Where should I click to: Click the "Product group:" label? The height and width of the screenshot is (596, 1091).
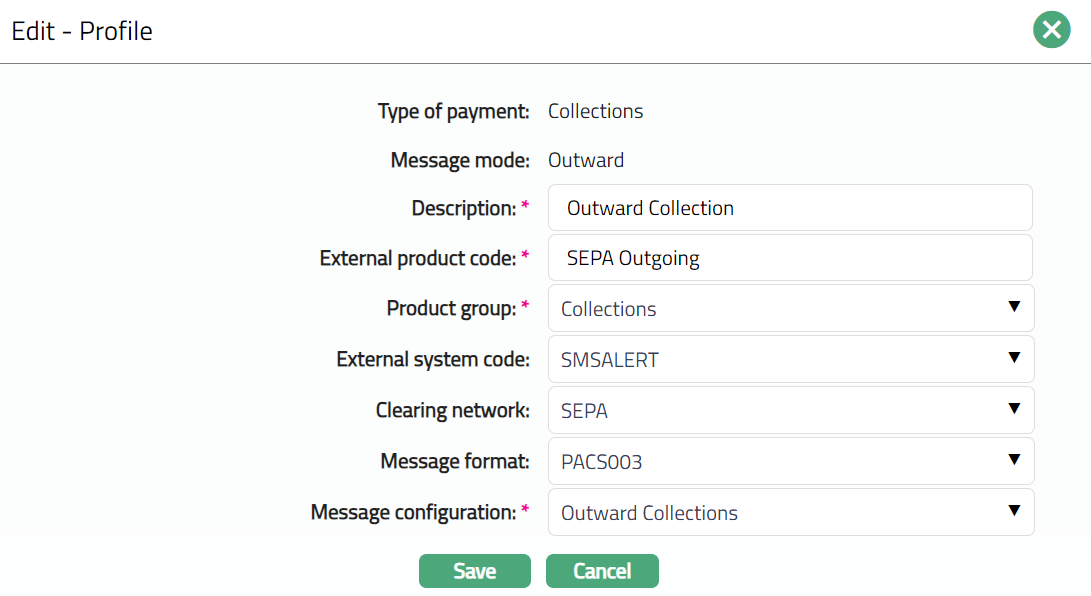pyautogui.click(x=451, y=309)
